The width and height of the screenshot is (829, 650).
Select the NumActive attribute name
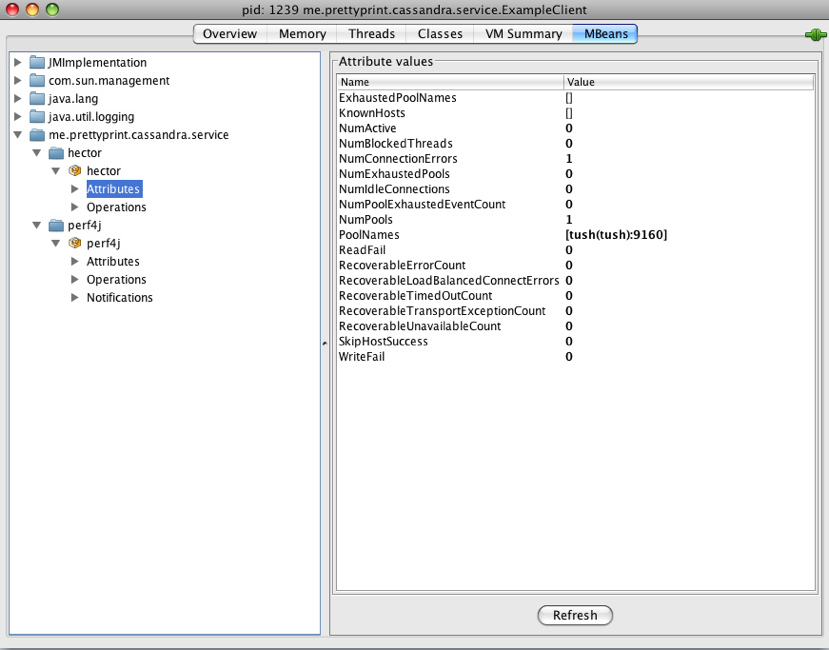tap(367, 129)
